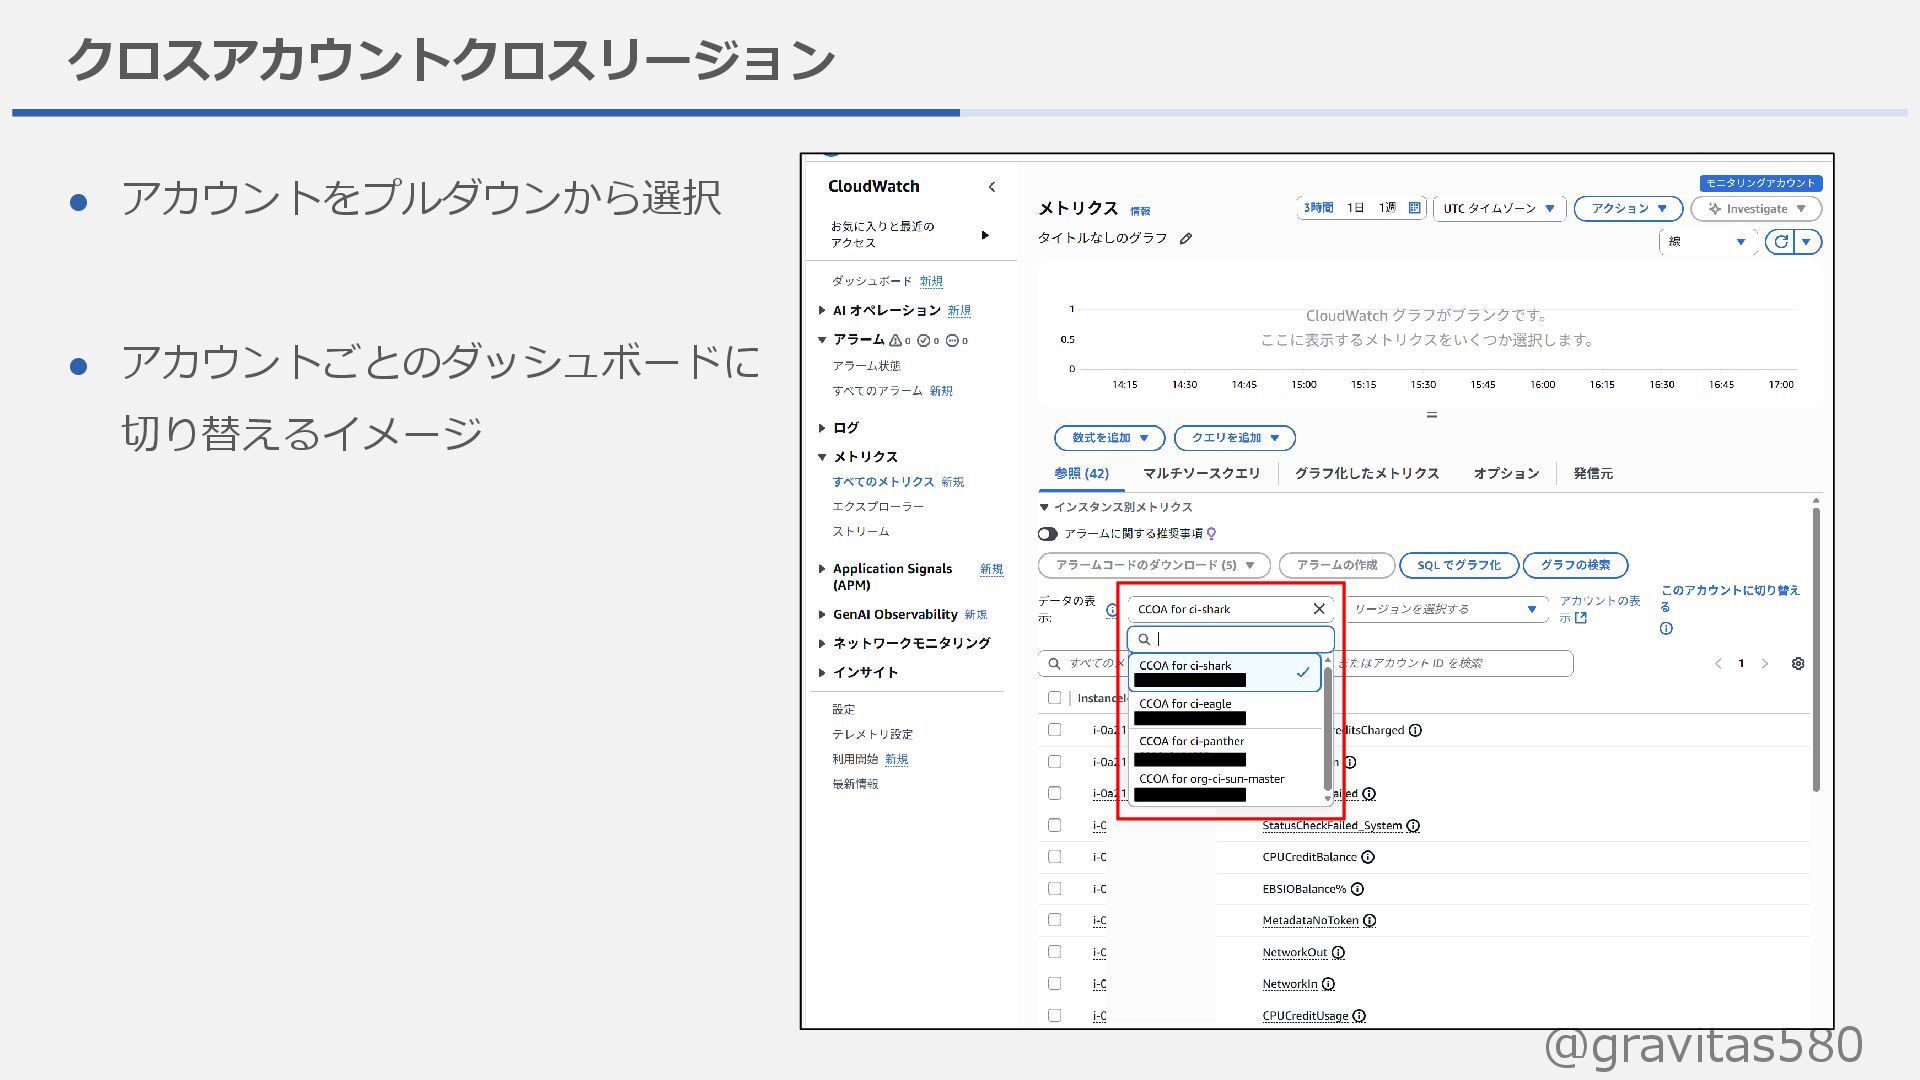The width and height of the screenshot is (1920, 1080).
Task: Click info icon next to StatusCheckFailed_System
Action: click(1413, 826)
